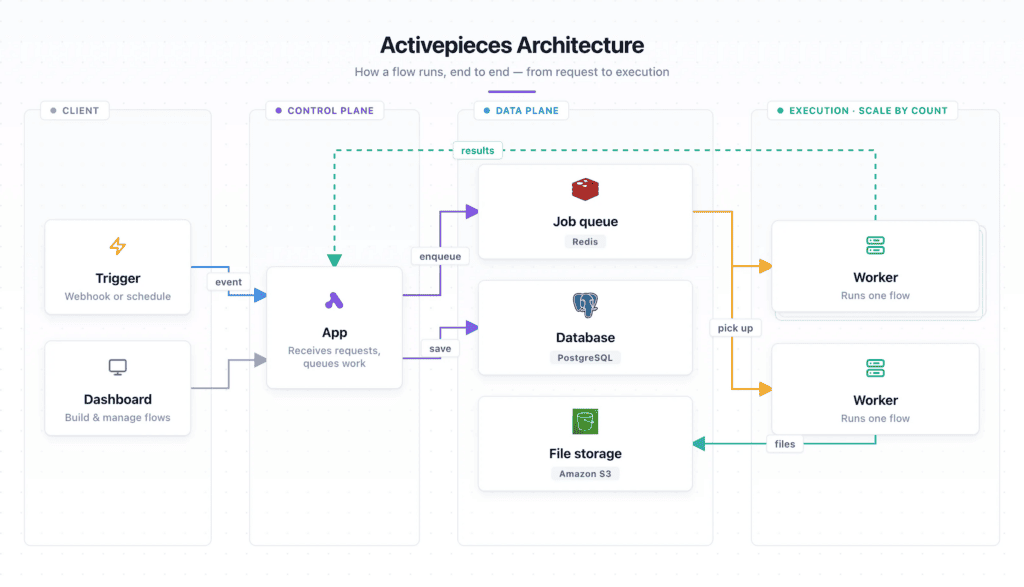Click the Amazon S3 bucket icon
Image resolution: width=1024 pixels, height=587 pixels.
click(x=585, y=421)
